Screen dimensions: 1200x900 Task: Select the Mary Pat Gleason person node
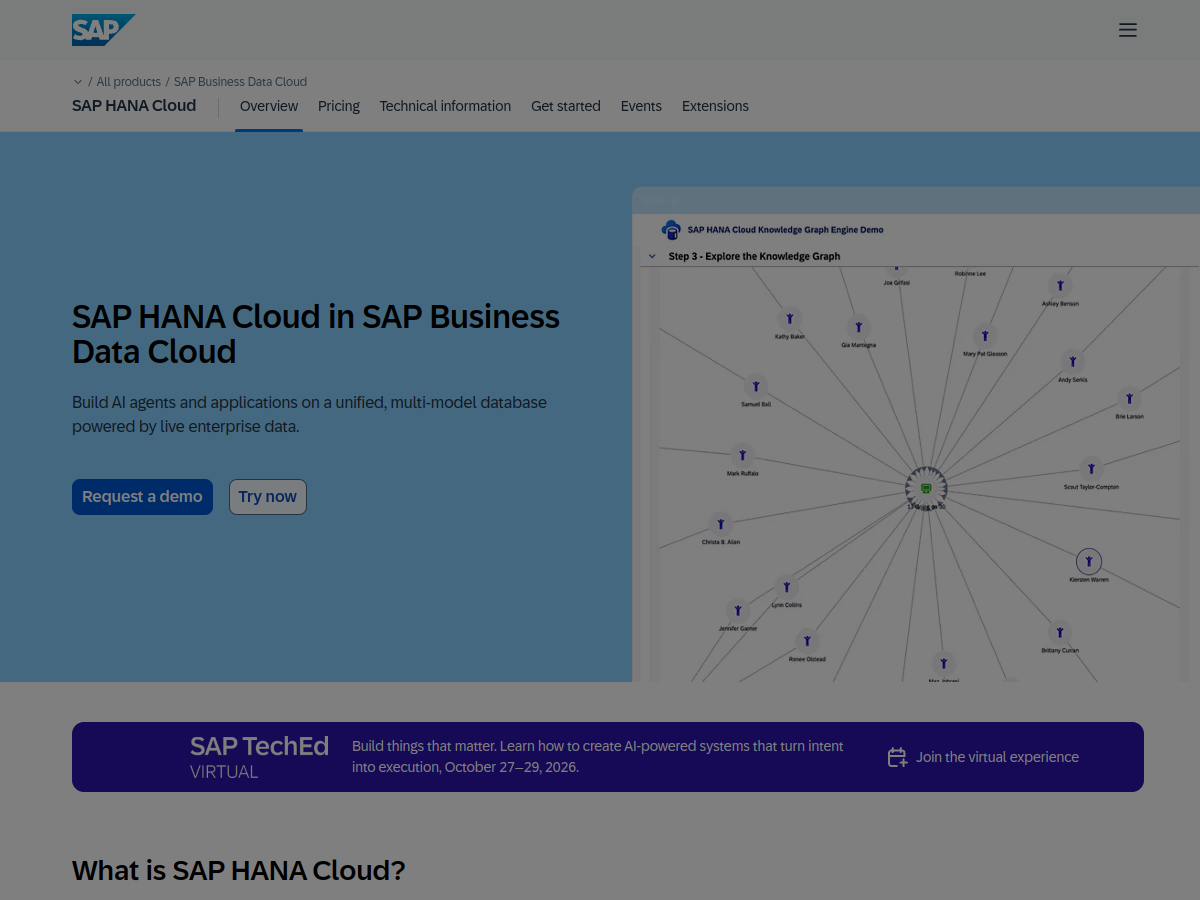pos(985,336)
